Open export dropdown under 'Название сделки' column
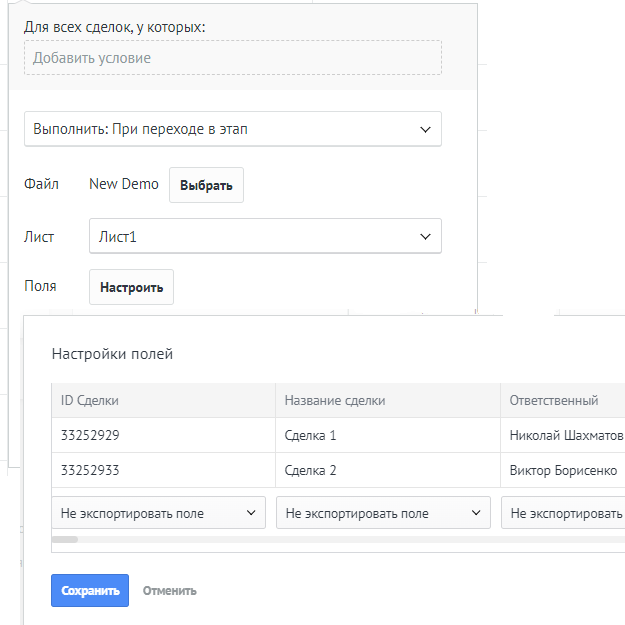This screenshot has width=625, height=625. pos(383,513)
